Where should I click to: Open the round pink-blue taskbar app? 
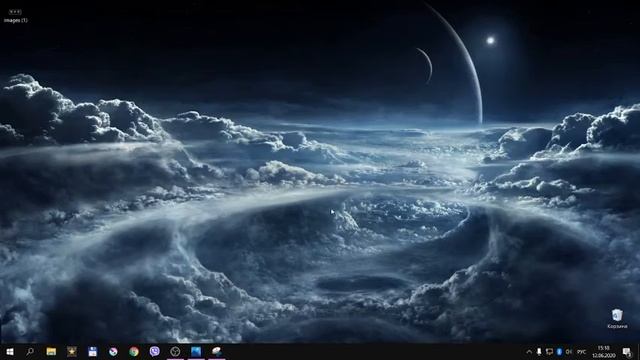113,351
